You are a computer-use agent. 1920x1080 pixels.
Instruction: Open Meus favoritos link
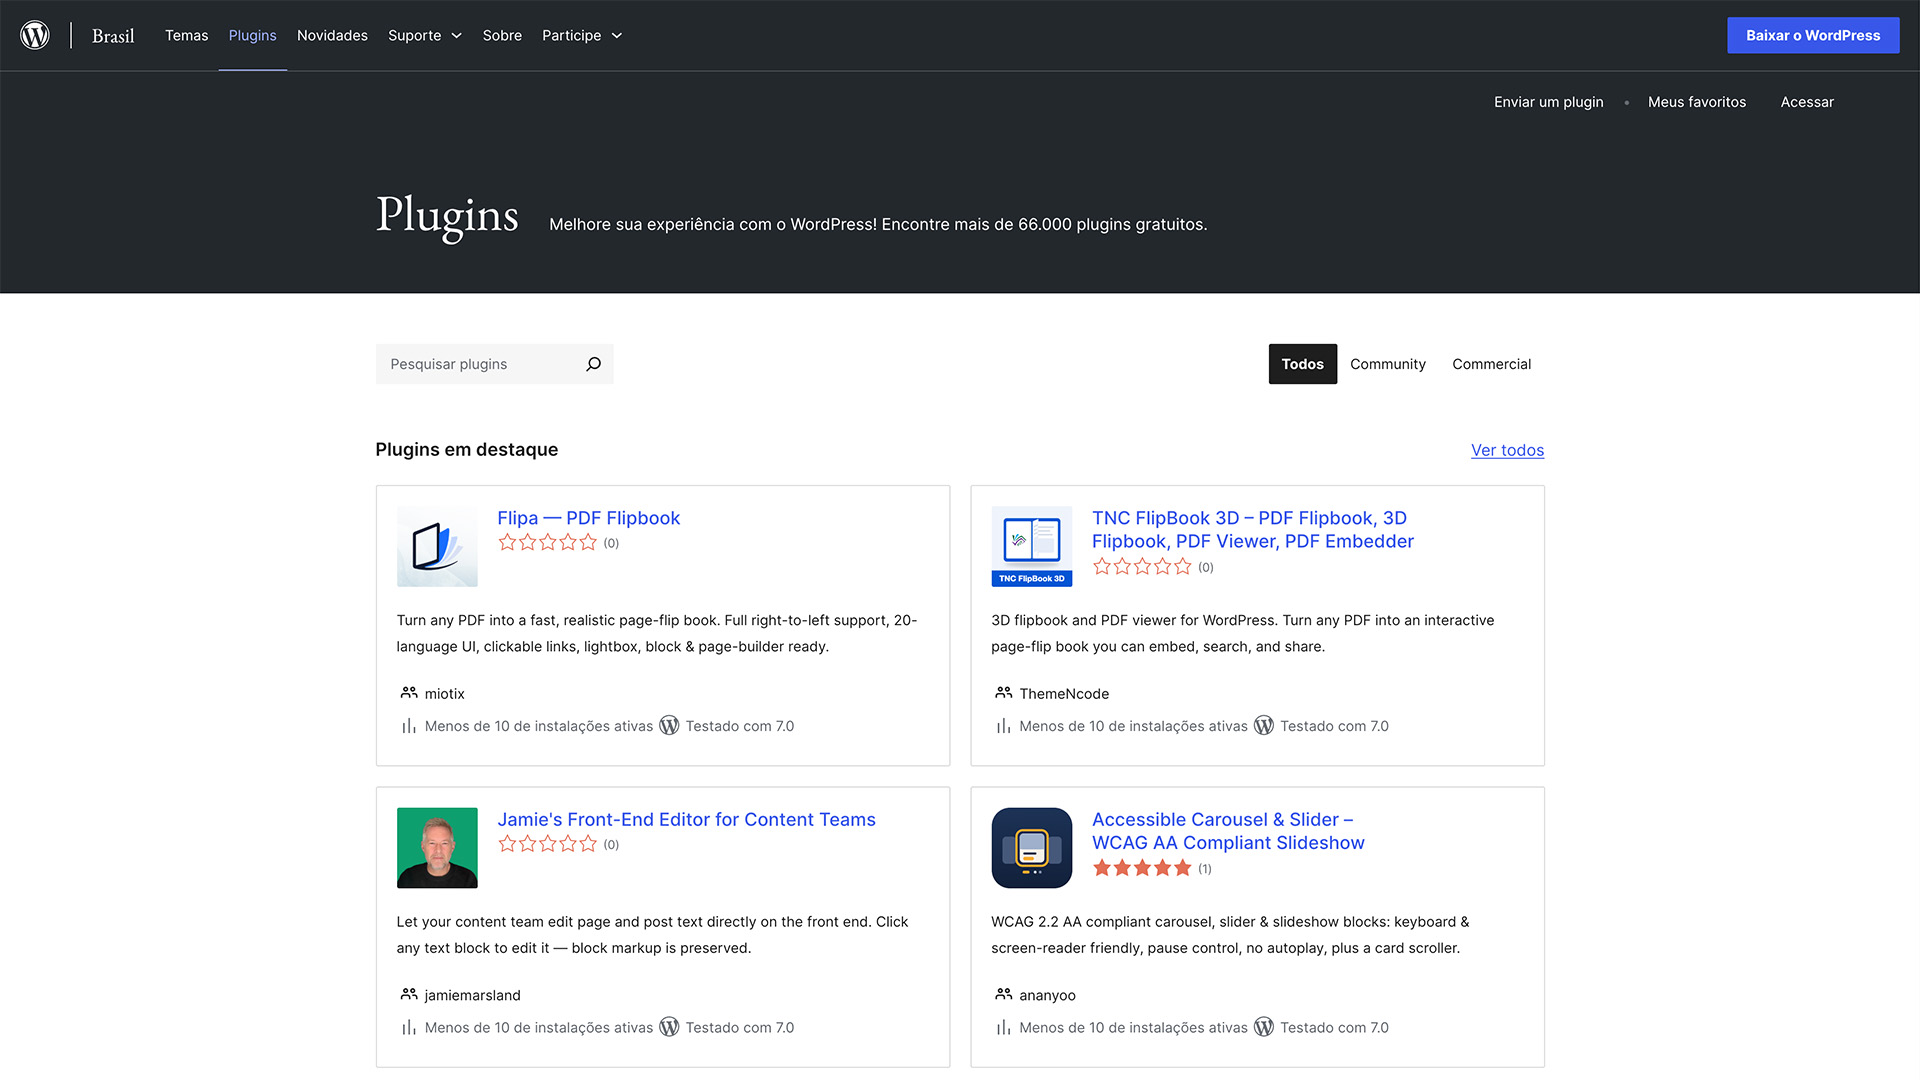tap(1697, 102)
